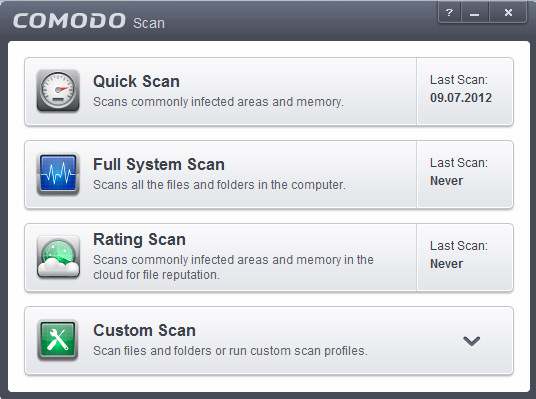Screen dimensions: 536x399
Task: Click 'Scans commonly infected areas and memory.' description
Action: (x=218, y=102)
